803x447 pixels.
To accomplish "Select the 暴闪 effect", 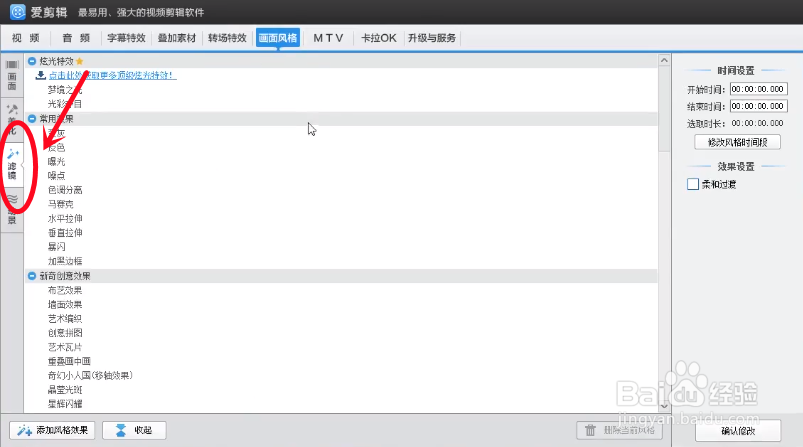I will pyautogui.click(x=56, y=247).
